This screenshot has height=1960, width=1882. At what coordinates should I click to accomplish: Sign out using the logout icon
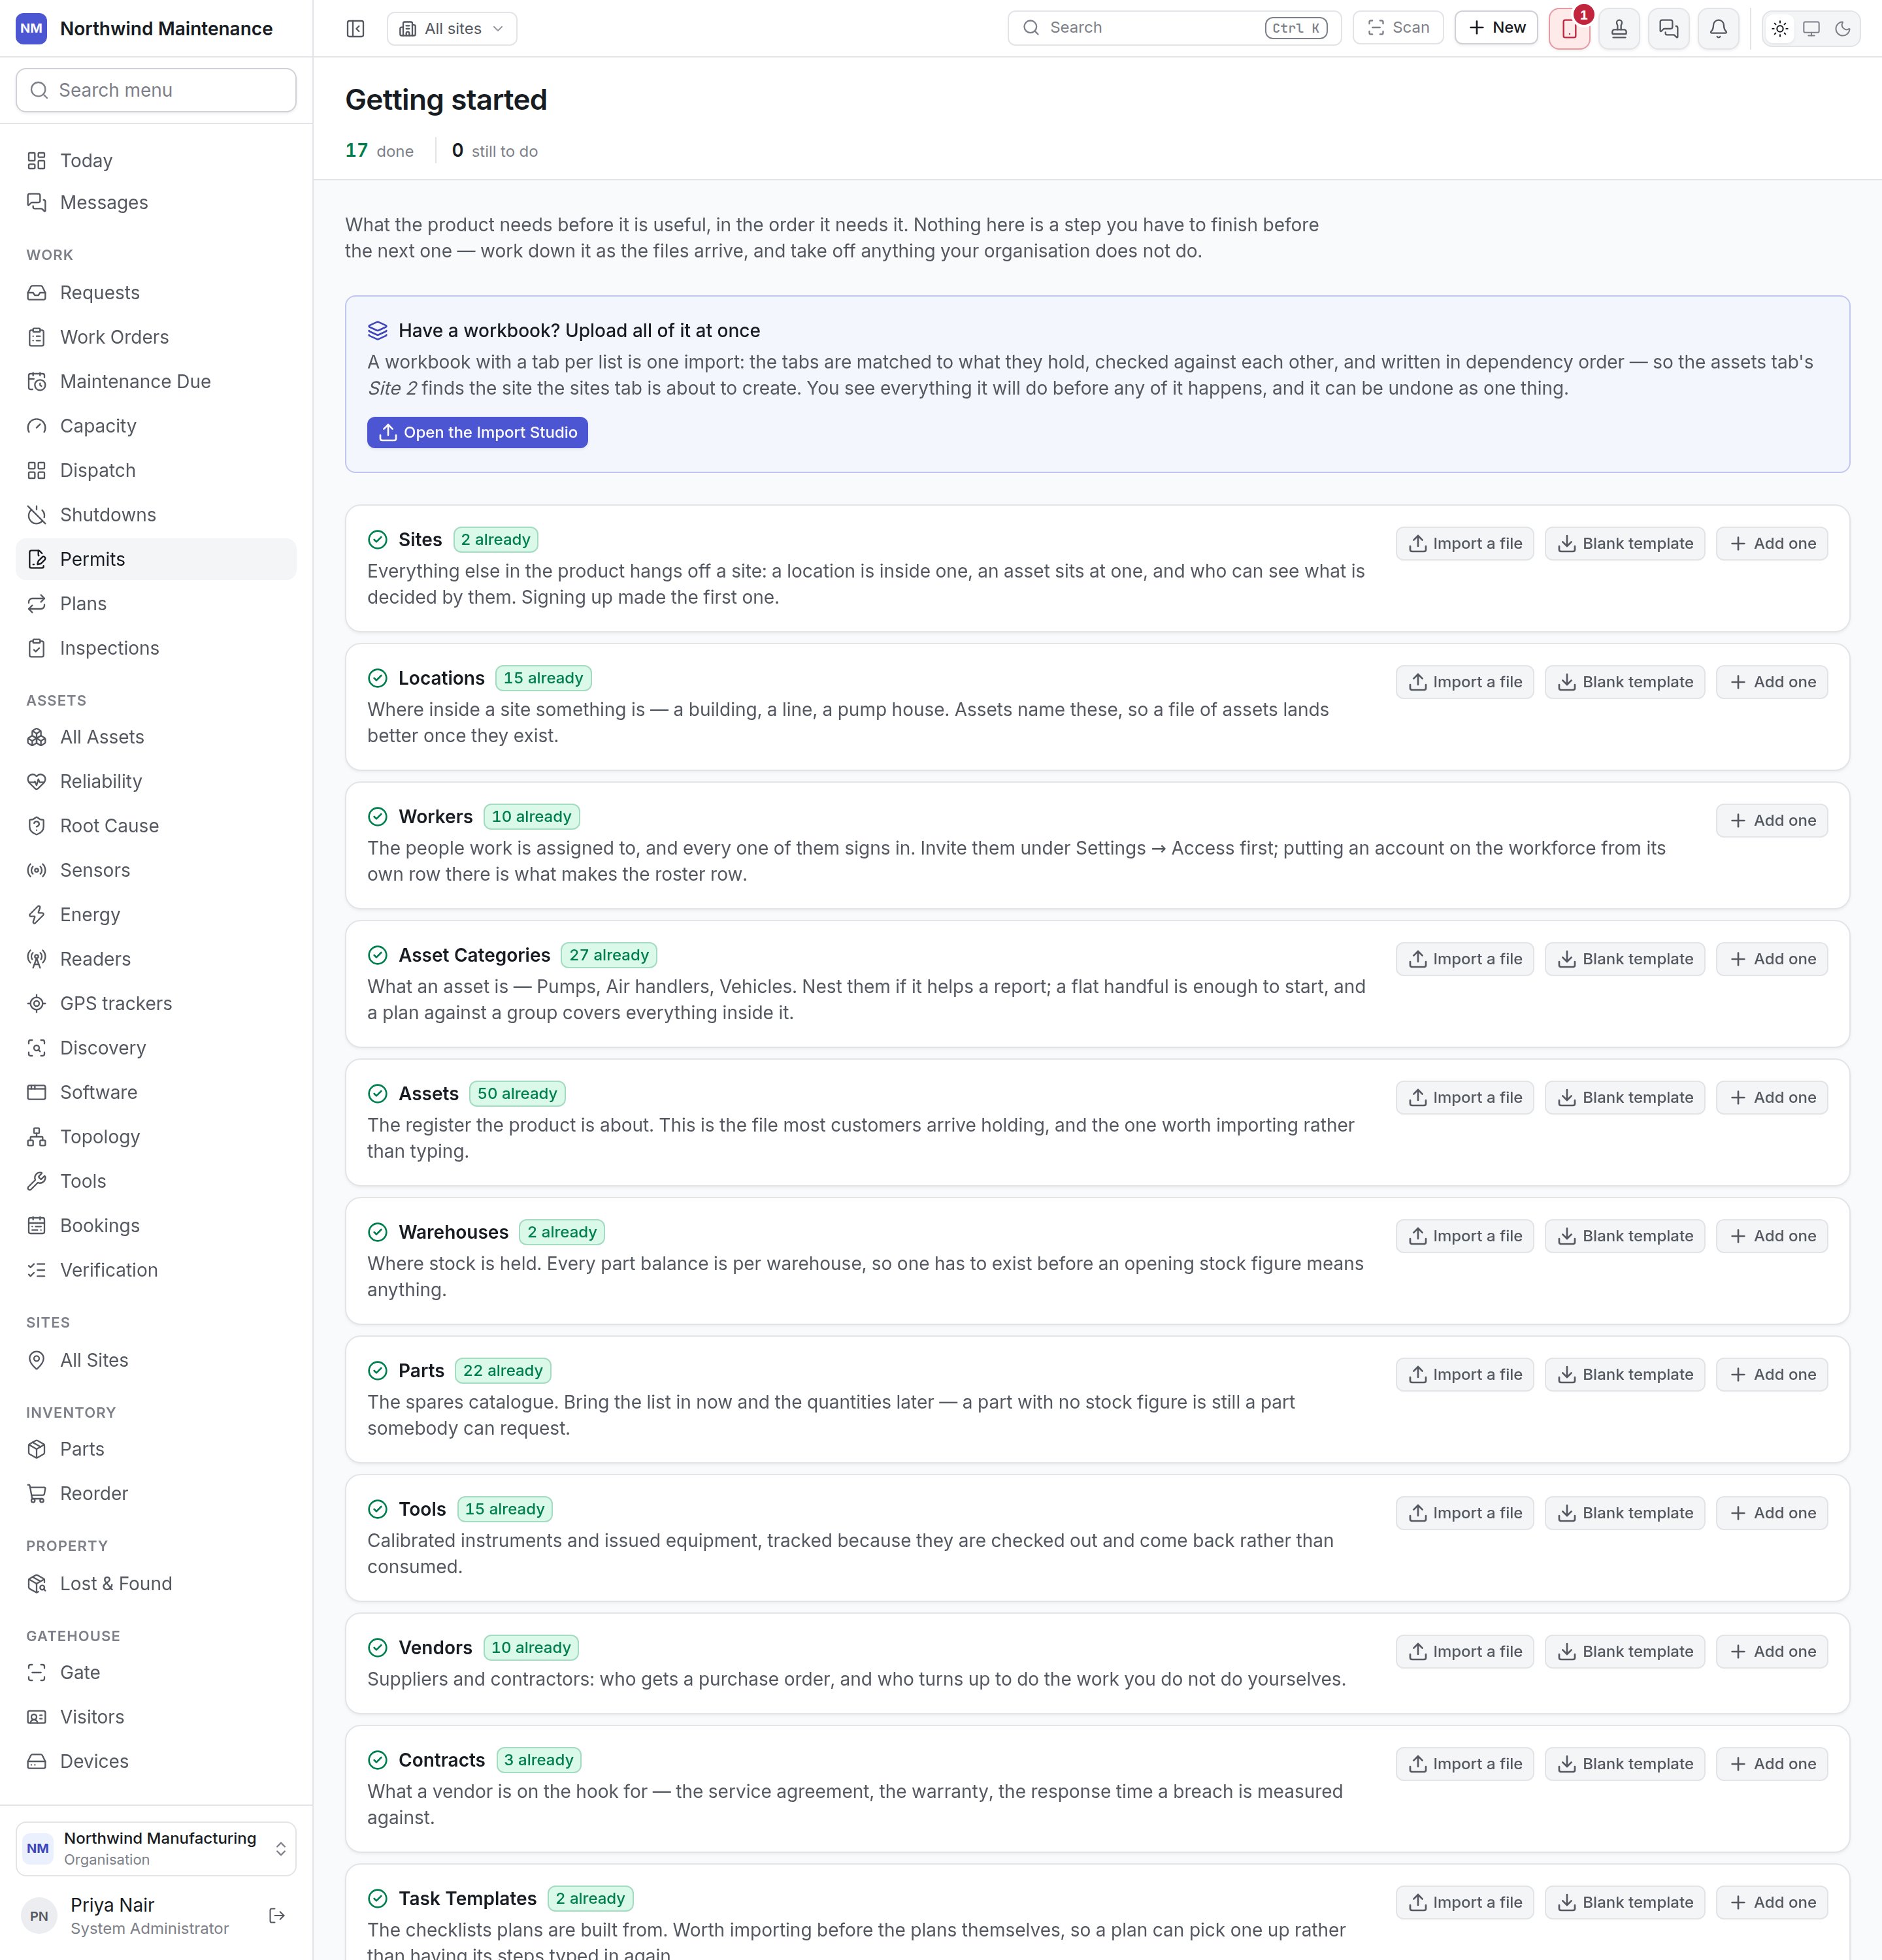point(277,1915)
